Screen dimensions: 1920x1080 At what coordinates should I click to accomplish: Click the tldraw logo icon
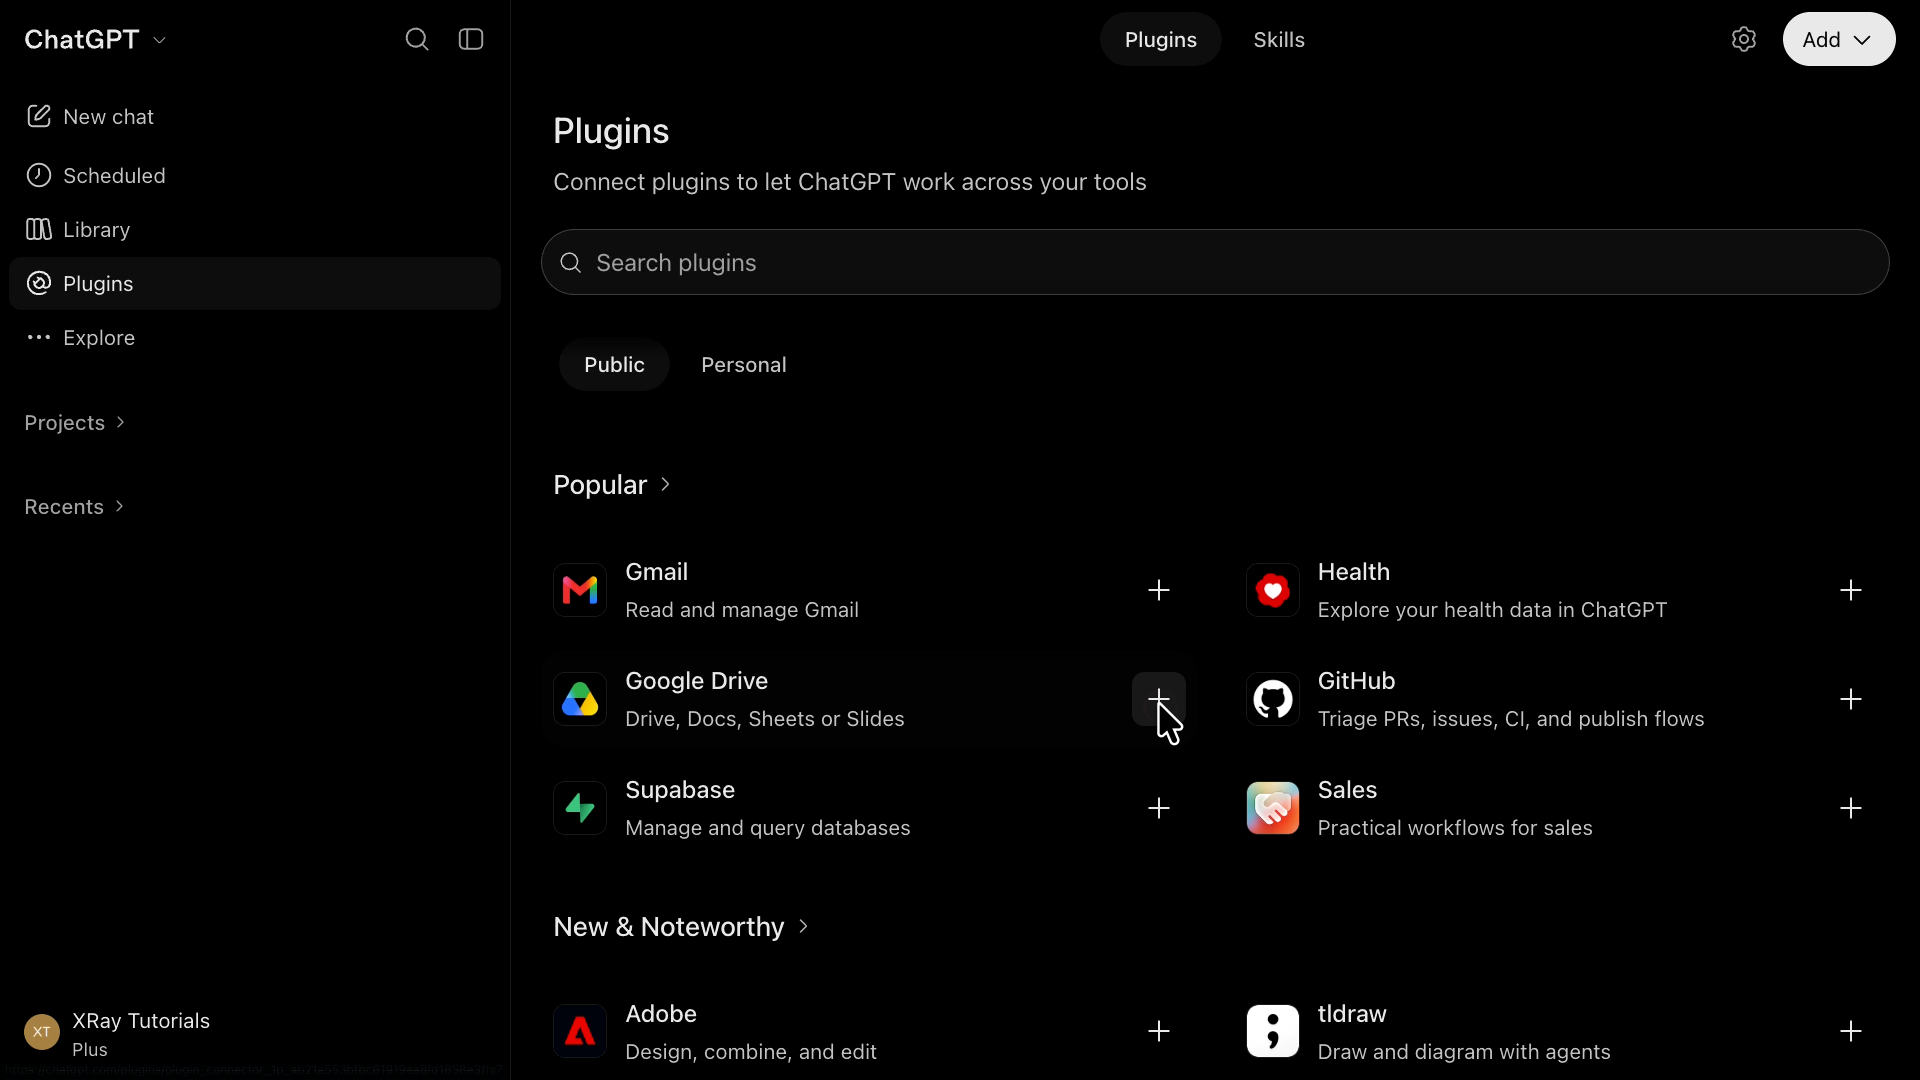(x=1273, y=1031)
